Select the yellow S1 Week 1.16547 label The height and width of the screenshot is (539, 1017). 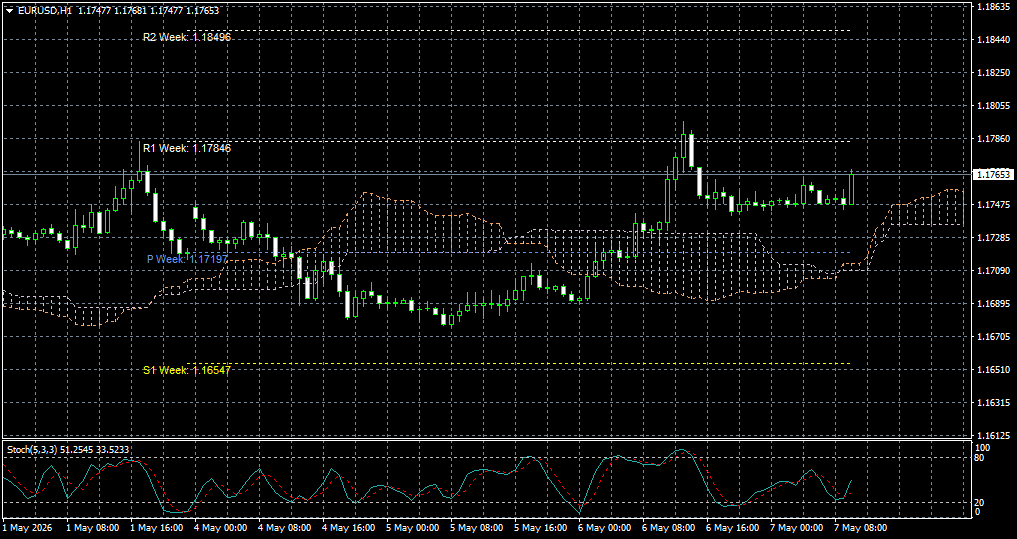click(x=187, y=370)
